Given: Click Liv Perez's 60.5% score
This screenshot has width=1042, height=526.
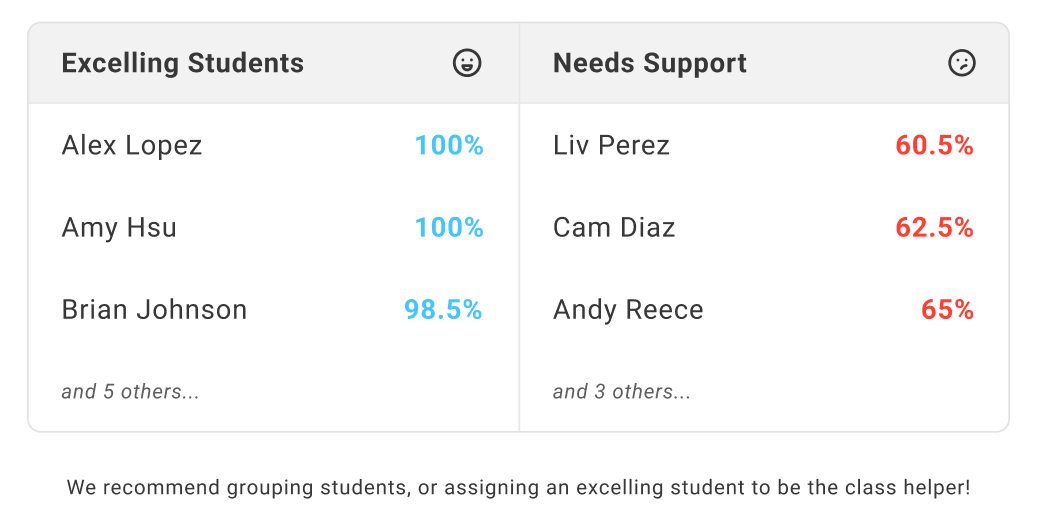Looking at the screenshot, I should pyautogui.click(x=934, y=146).
